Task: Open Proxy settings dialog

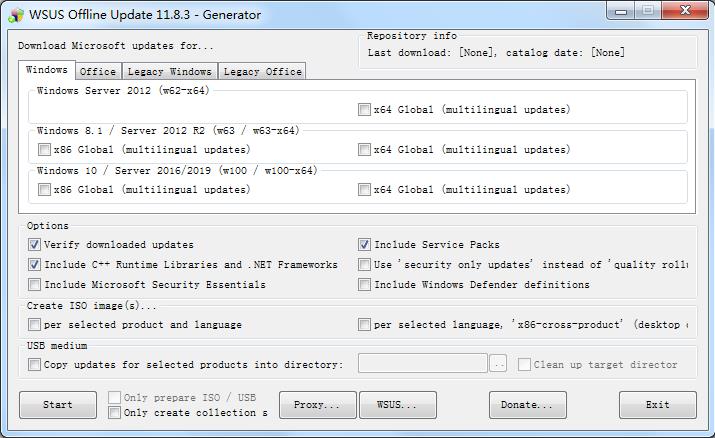Action: pos(317,405)
